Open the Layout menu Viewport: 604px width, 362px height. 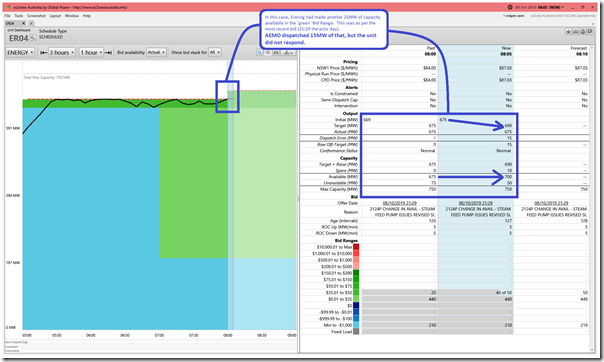[55, 16]
